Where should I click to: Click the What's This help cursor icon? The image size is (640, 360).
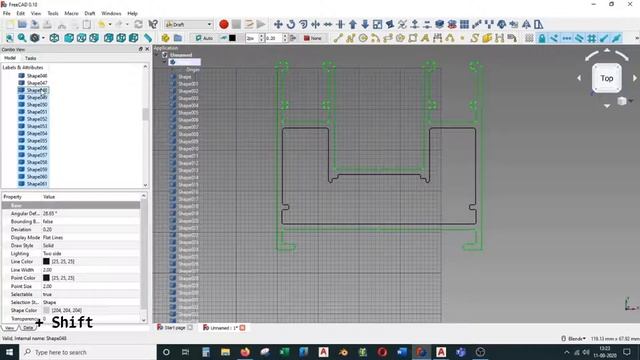click(153, 24)
